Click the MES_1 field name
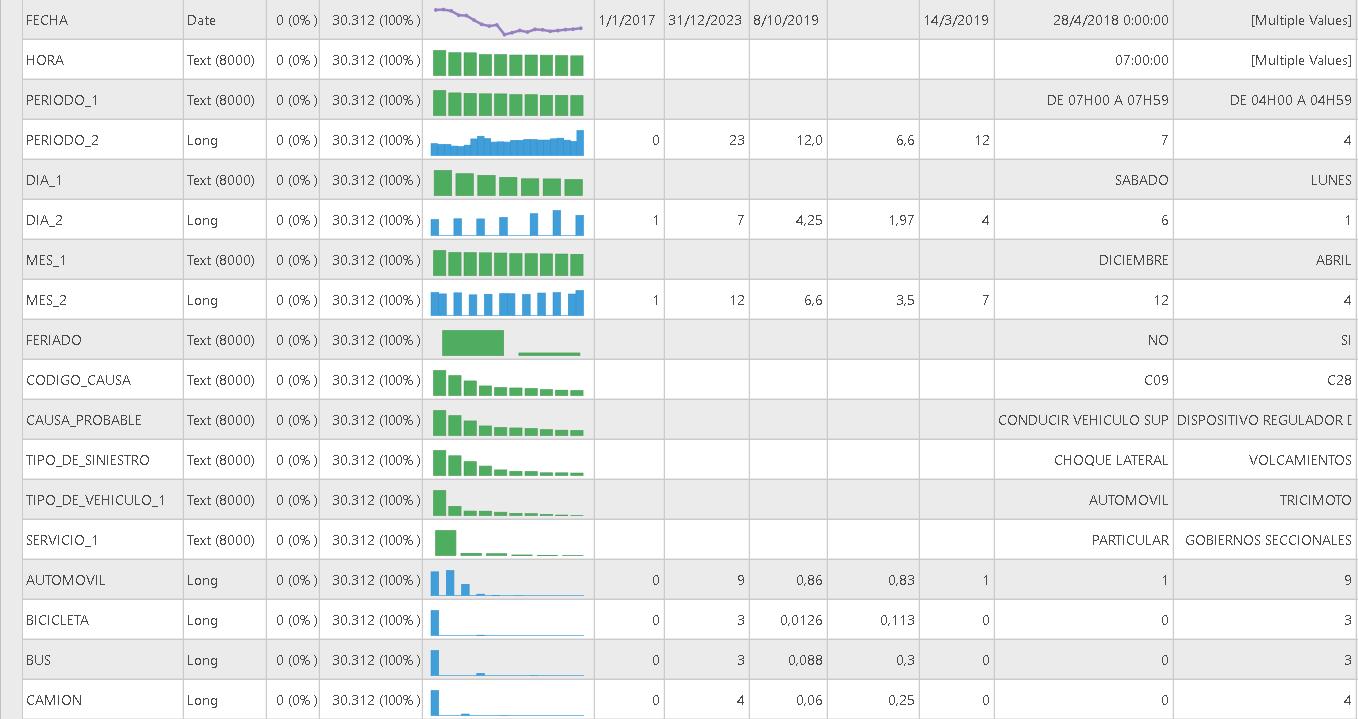1358x719 pixels. click(x=46, y=260)
